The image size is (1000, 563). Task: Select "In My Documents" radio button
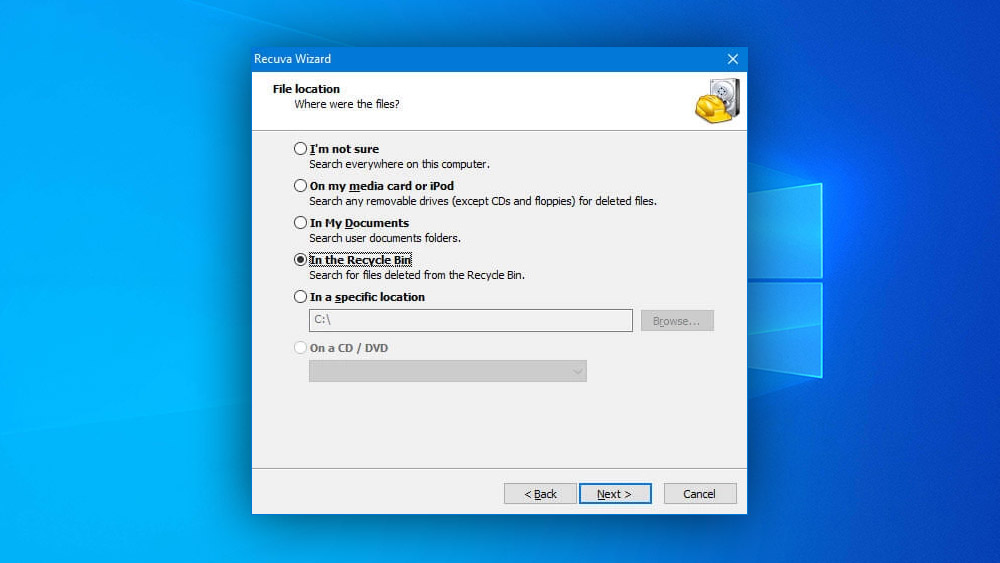click(300, 223)
